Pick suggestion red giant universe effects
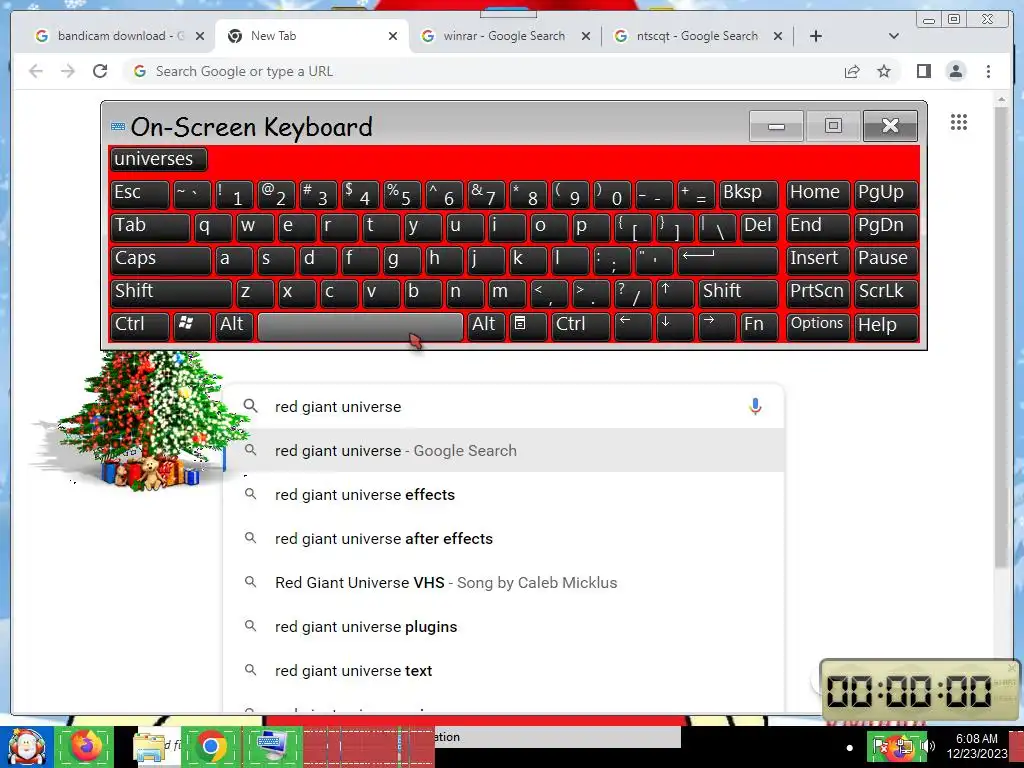The image size is (1024, 768). 503,494
